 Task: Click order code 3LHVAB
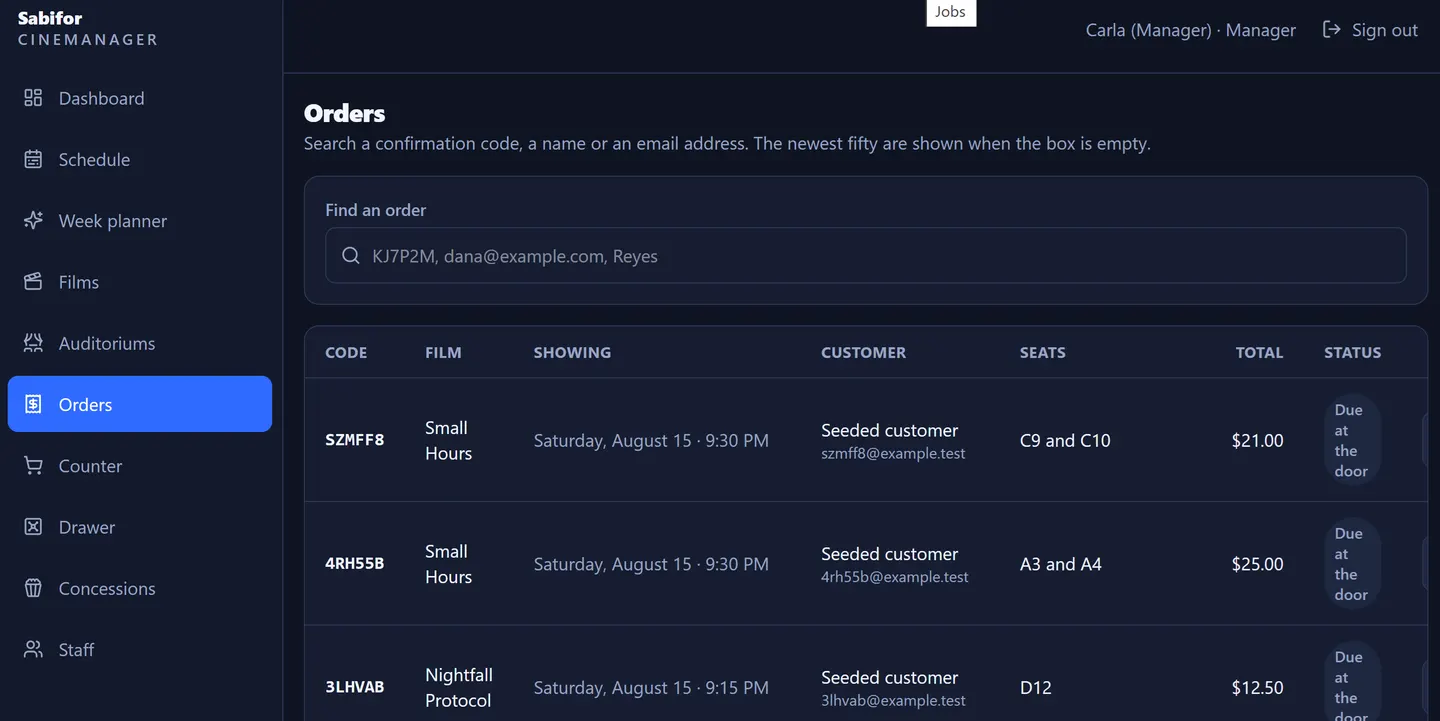click(x=355, y=688)
